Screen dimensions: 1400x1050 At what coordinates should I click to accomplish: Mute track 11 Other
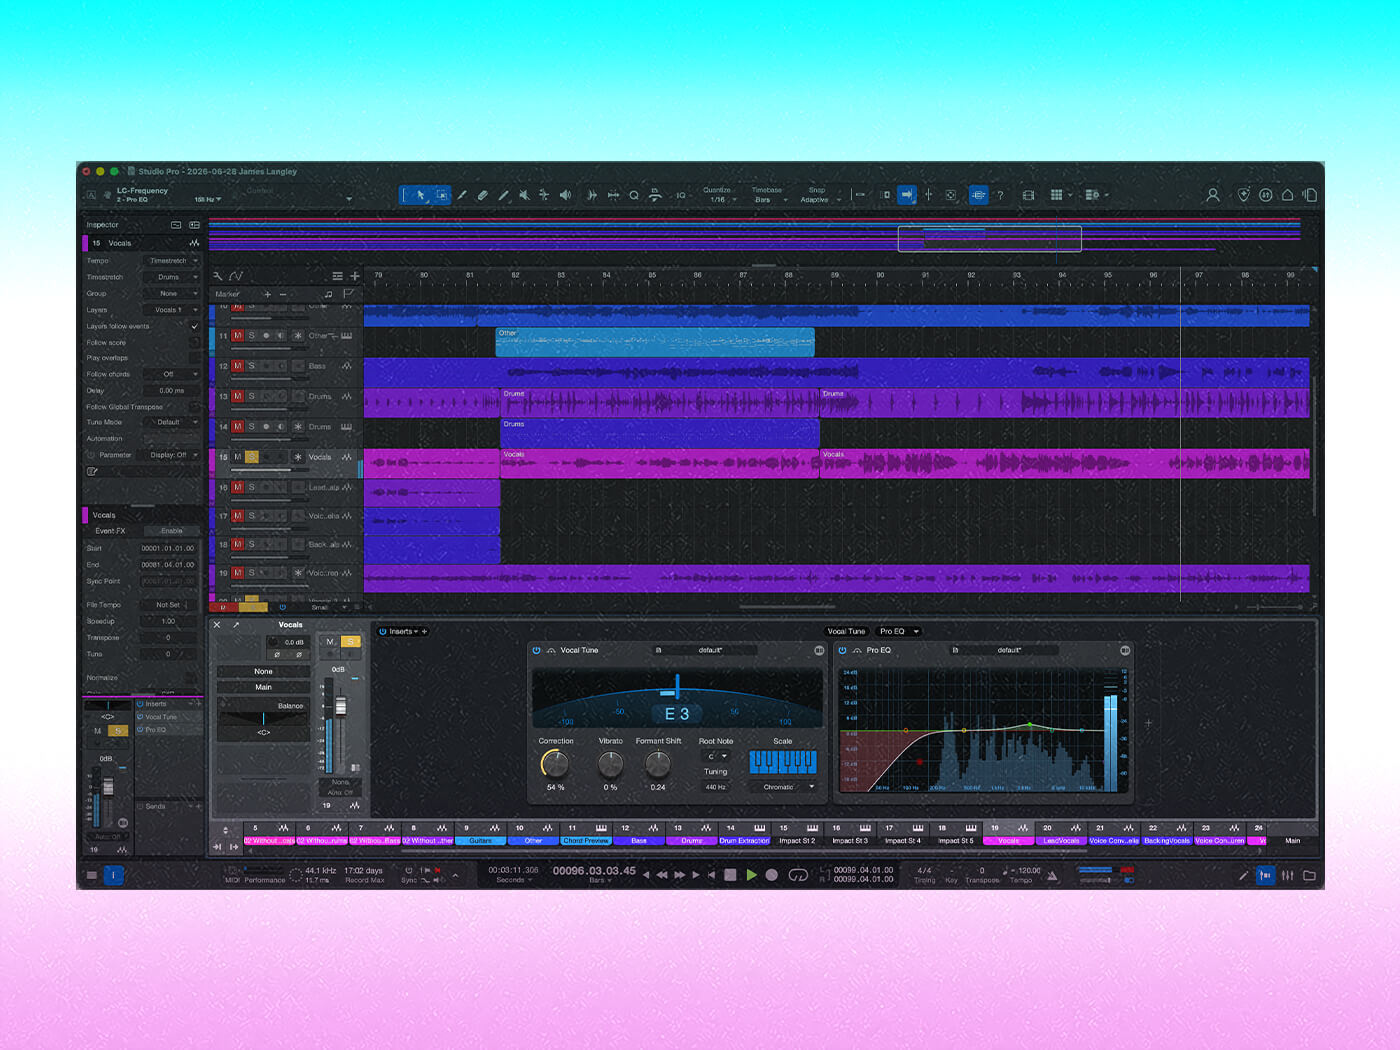(x=237, y=336)
